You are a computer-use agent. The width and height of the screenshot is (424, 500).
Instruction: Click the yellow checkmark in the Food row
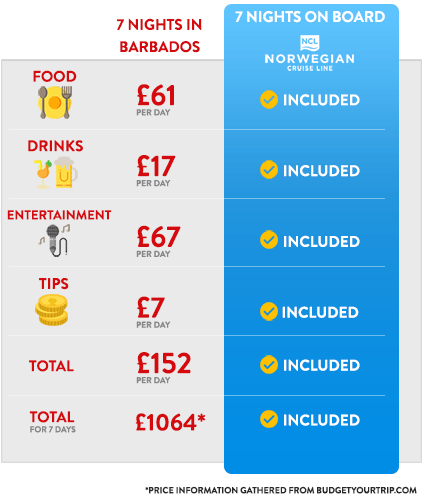269,99
